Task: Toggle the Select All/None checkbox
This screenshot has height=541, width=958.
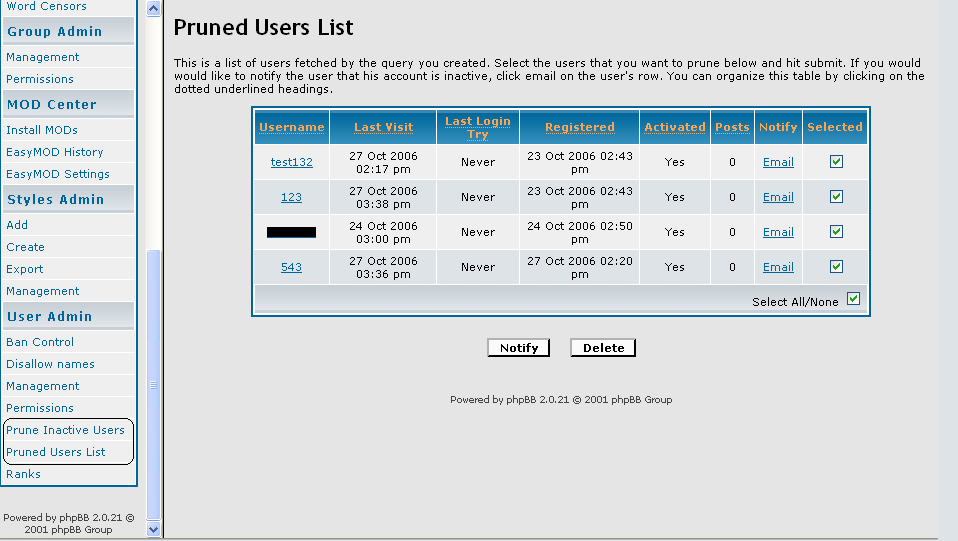Action: (853, 299)
